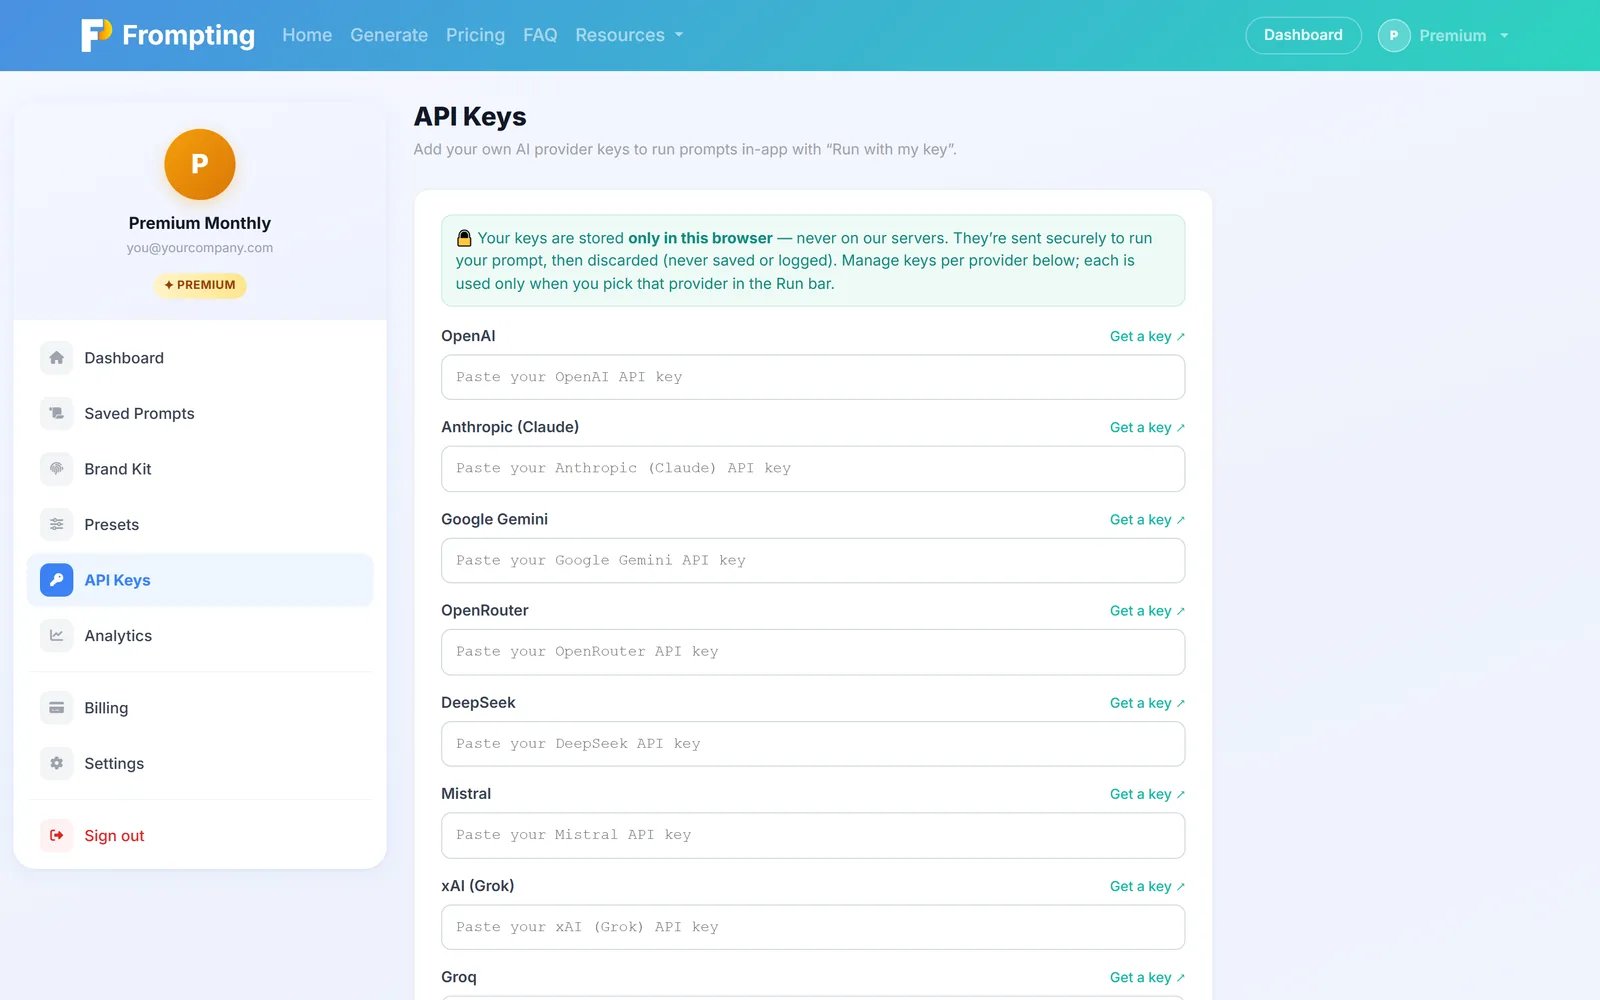The image size is (1600, 1000).
Task: Open Generate in top navigation
Action: coord(389,35)
